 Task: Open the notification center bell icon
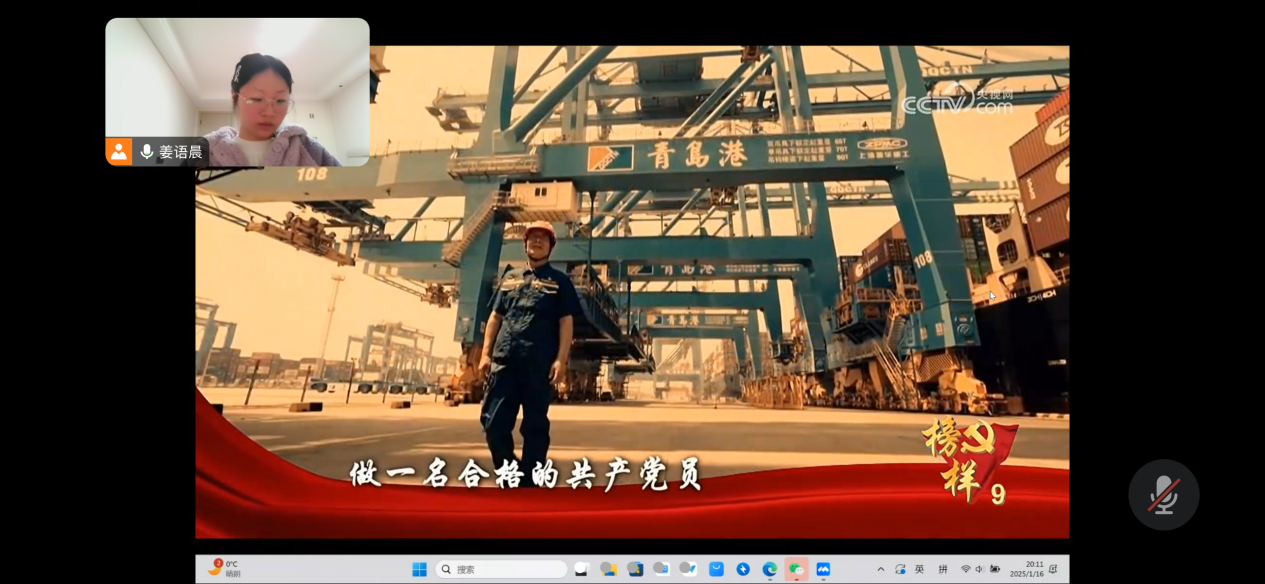click(x=1053, y=569)
